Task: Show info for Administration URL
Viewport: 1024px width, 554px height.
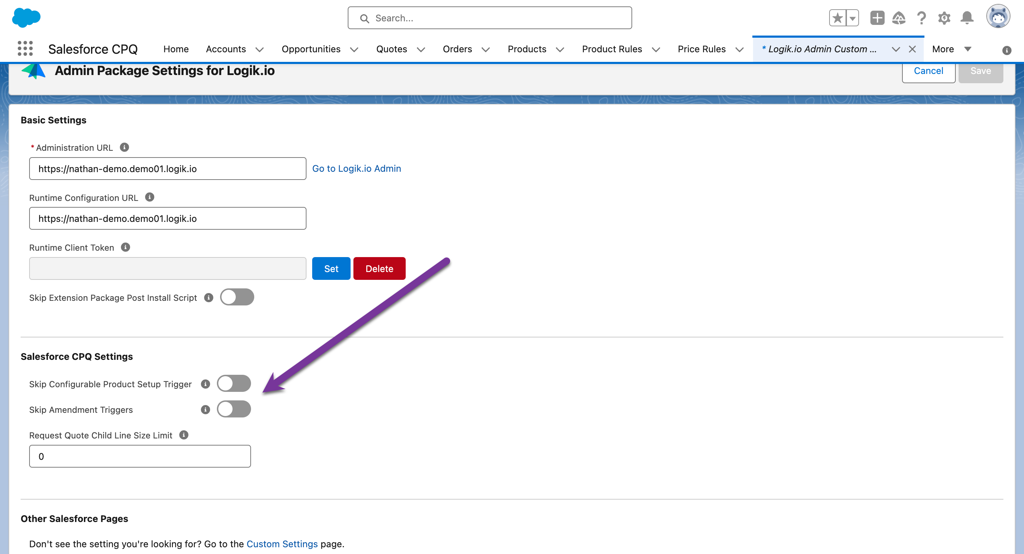Action: tap(124, 148)
